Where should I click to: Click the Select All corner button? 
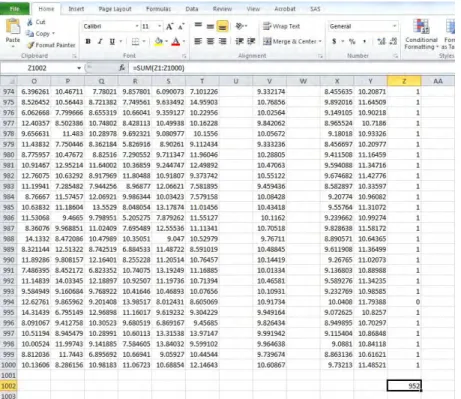(9, 81)
